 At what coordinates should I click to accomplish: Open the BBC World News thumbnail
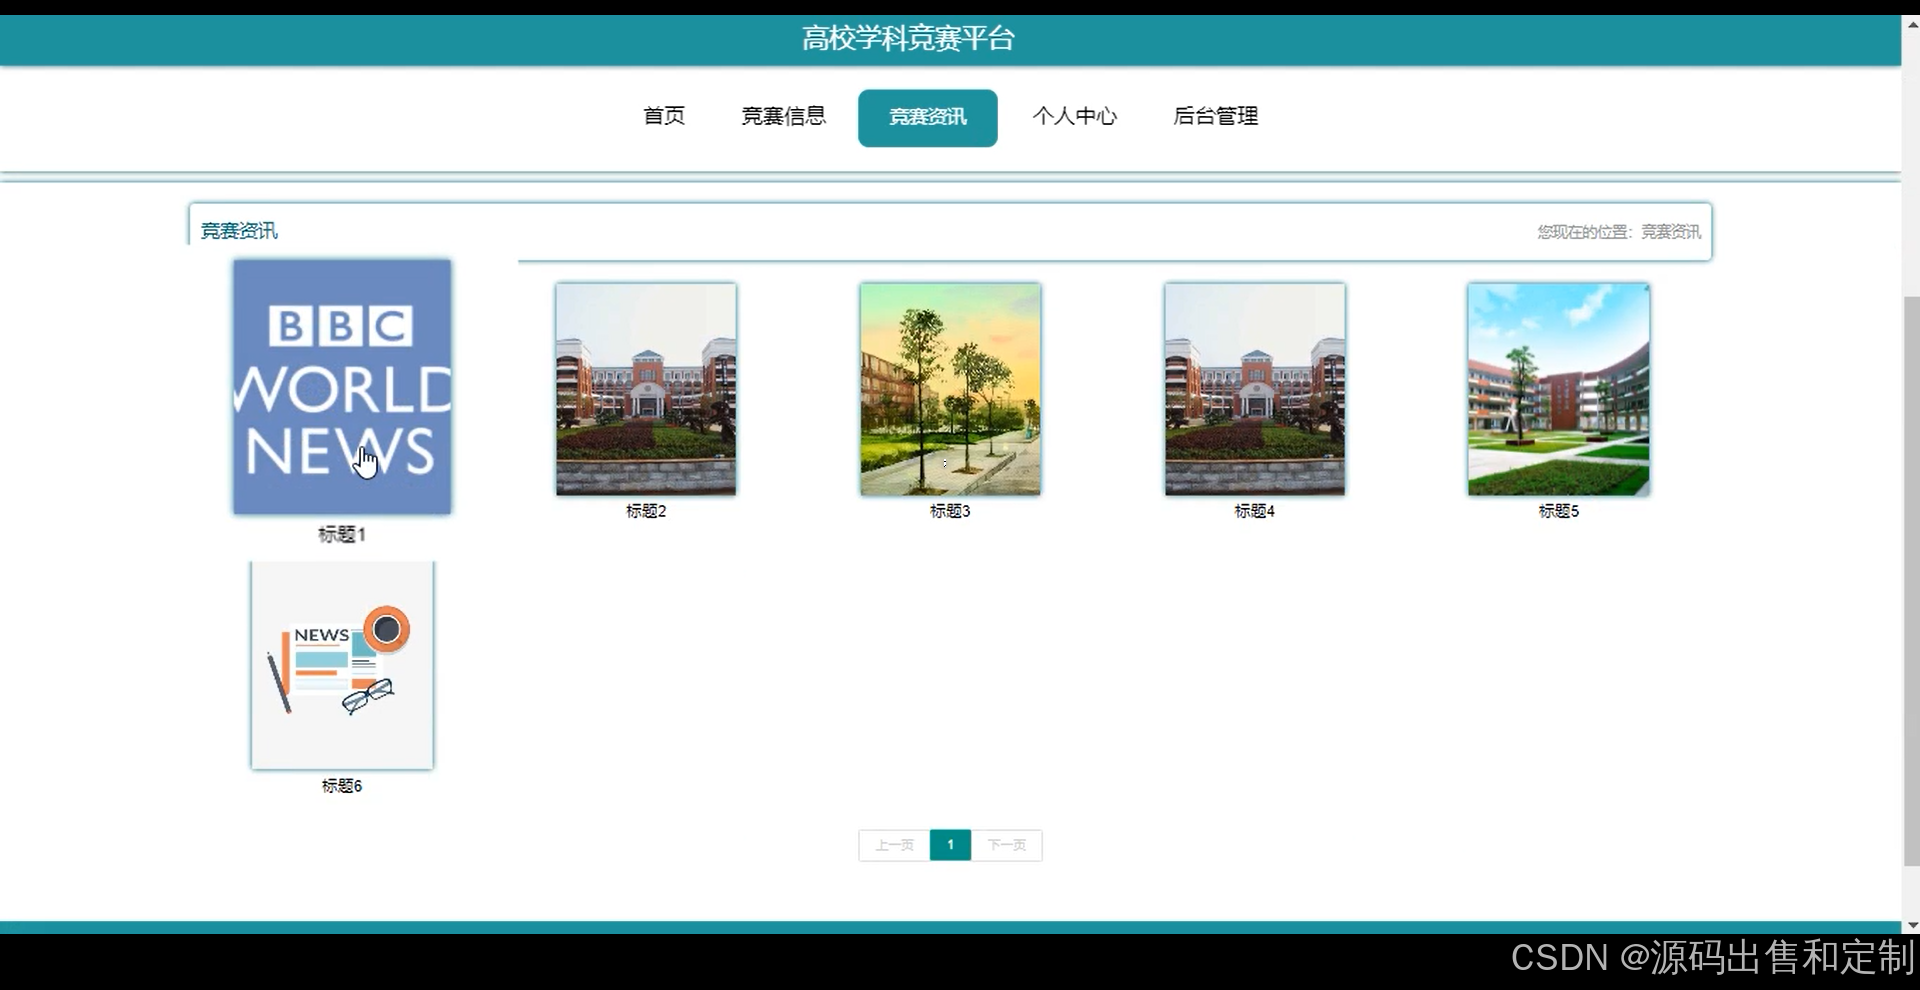coord(342,387)
